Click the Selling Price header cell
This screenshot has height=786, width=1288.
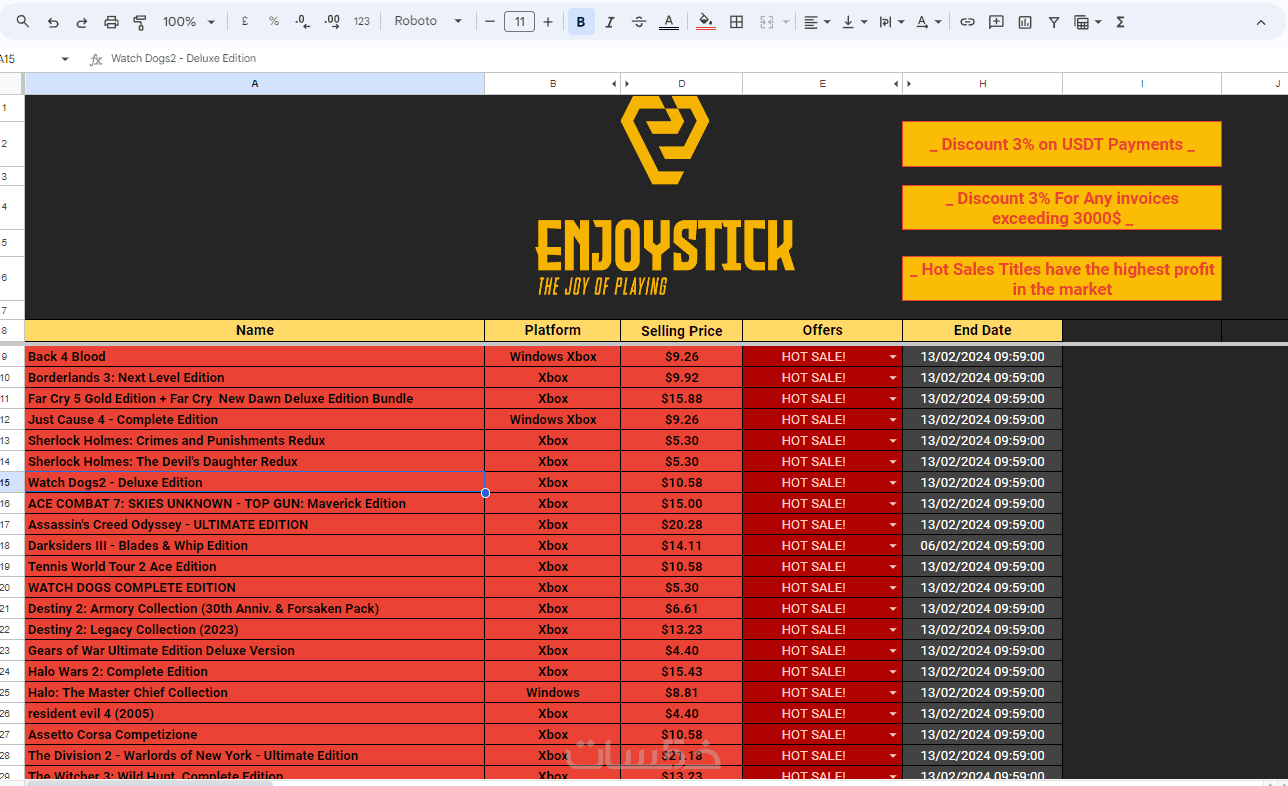[682, 331]
